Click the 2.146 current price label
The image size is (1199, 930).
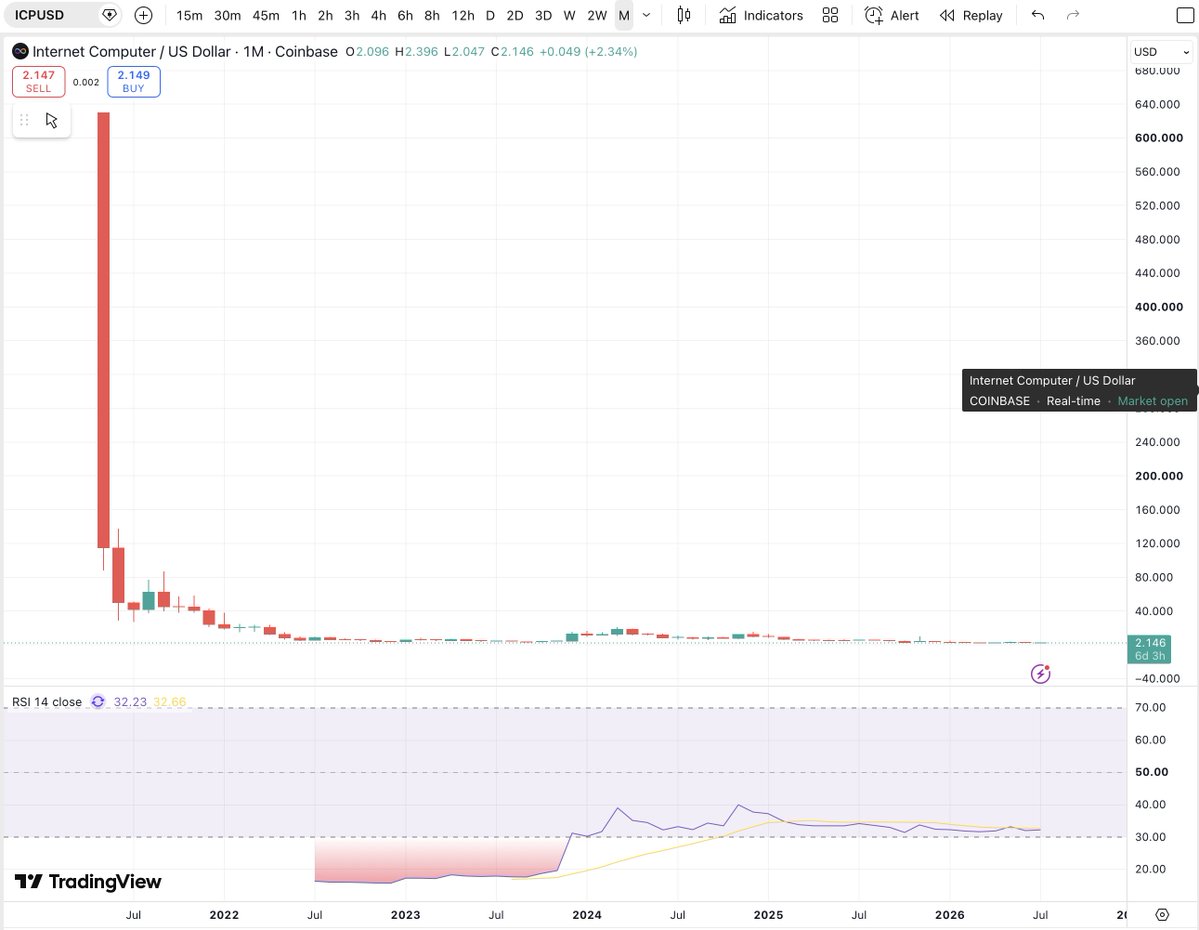point(1149,649)
